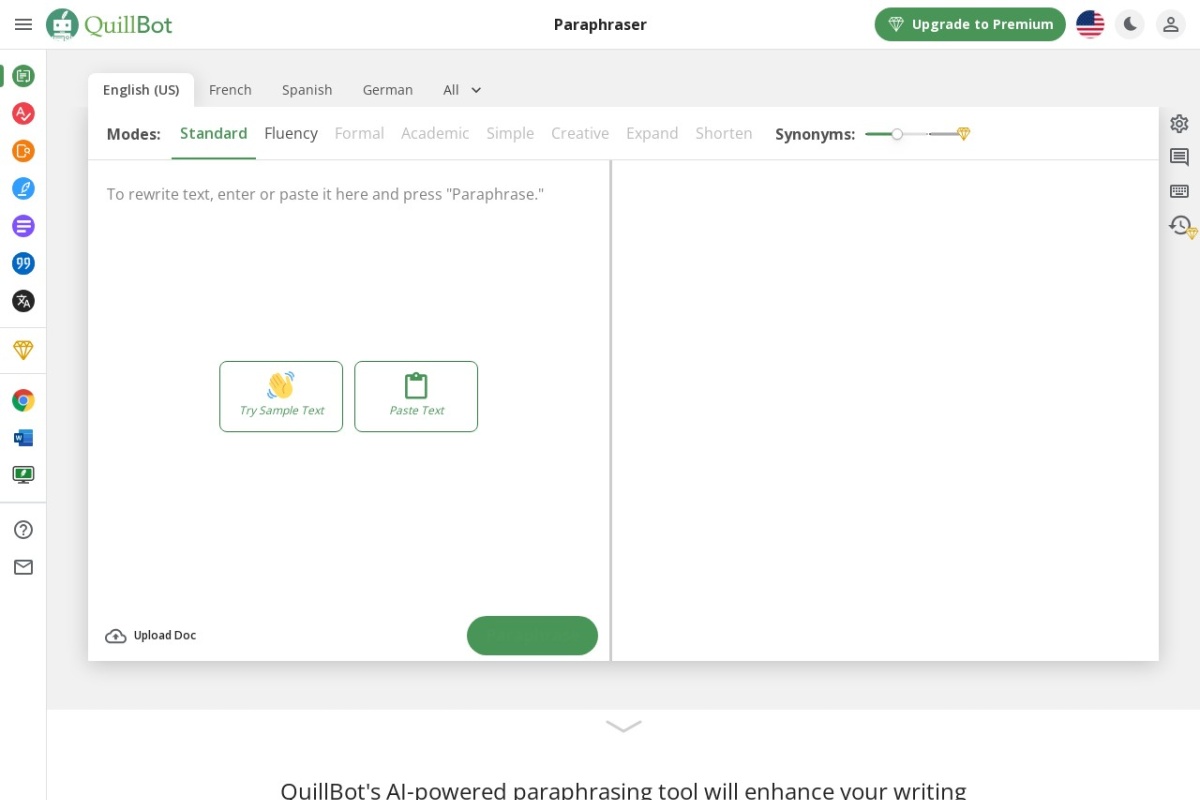Screen dimensions: 1200x800
Task: Open the Summarizer purple lines icon
Action: coord(23,226)
